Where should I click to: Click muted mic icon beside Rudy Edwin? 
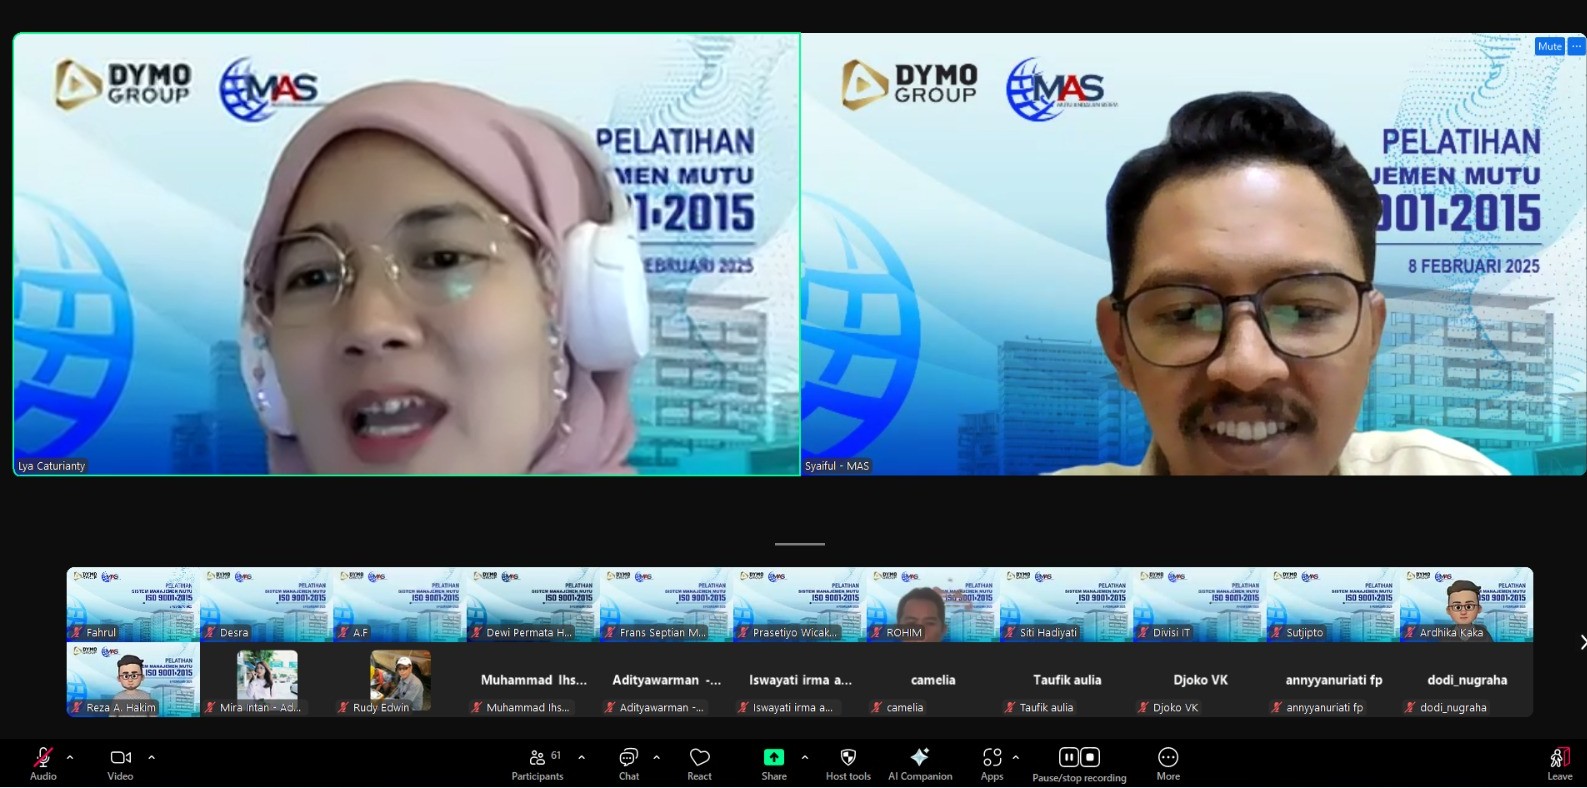coord(343,707)
